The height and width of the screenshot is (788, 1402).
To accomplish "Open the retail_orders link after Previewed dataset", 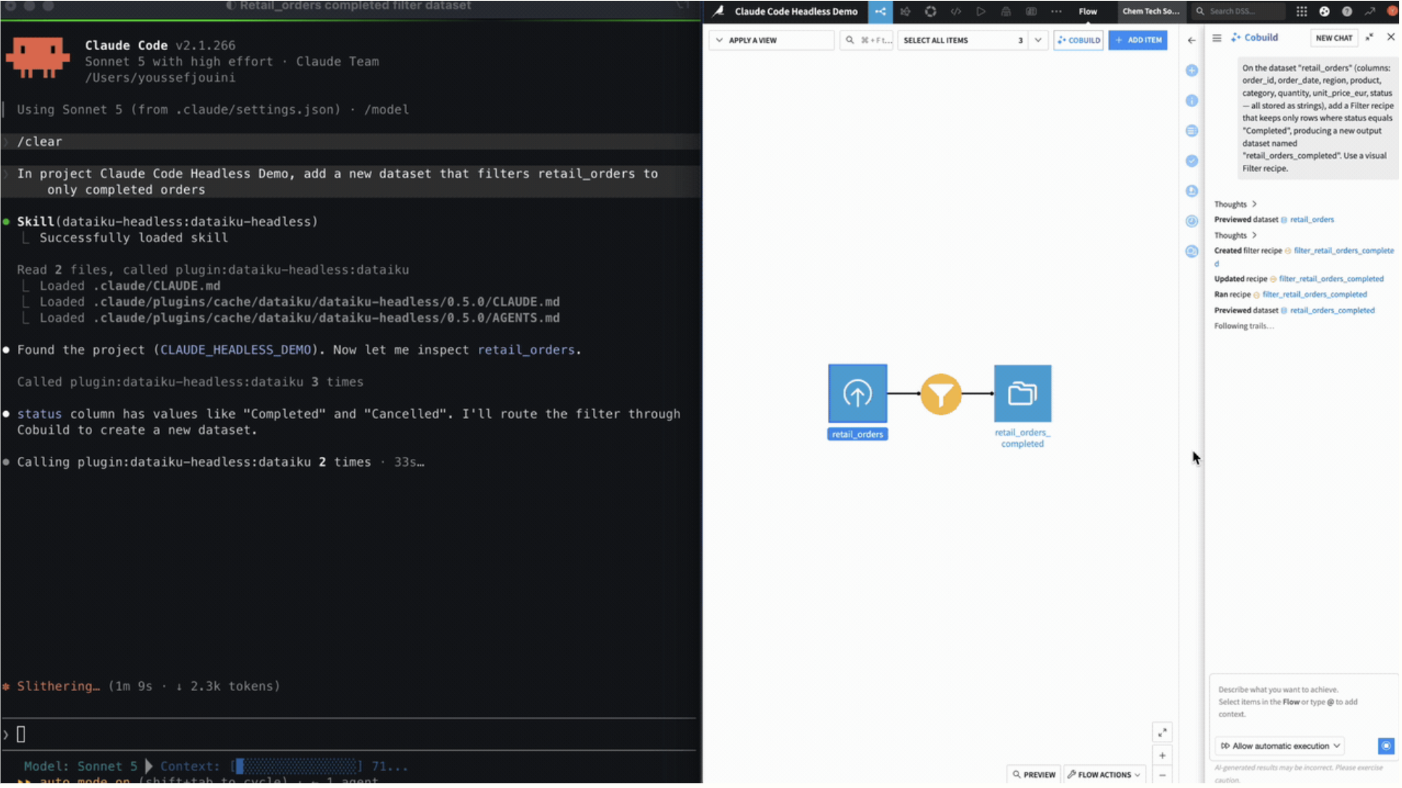I will pos(1311,220).
